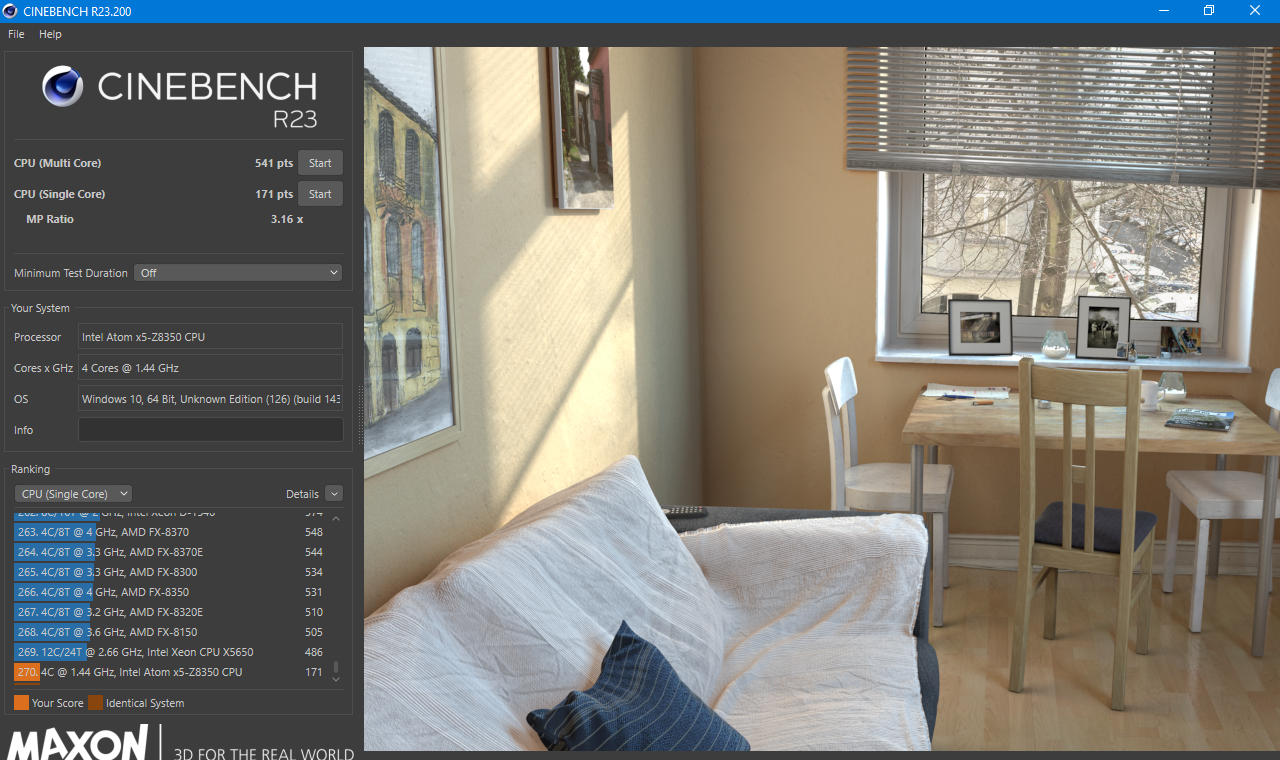
Task: Click the Cinebench sphere logo icon
Action: (62, 87)
